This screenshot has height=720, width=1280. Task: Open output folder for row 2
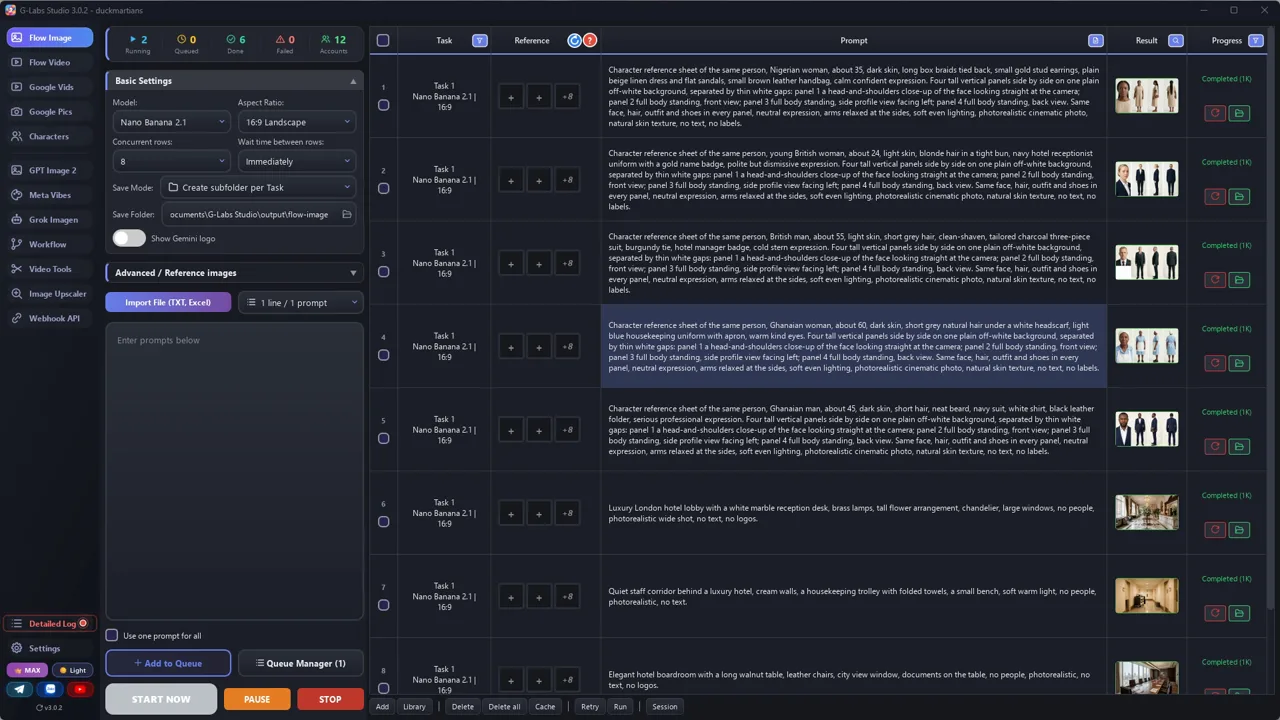click(x=1239, y=197)
